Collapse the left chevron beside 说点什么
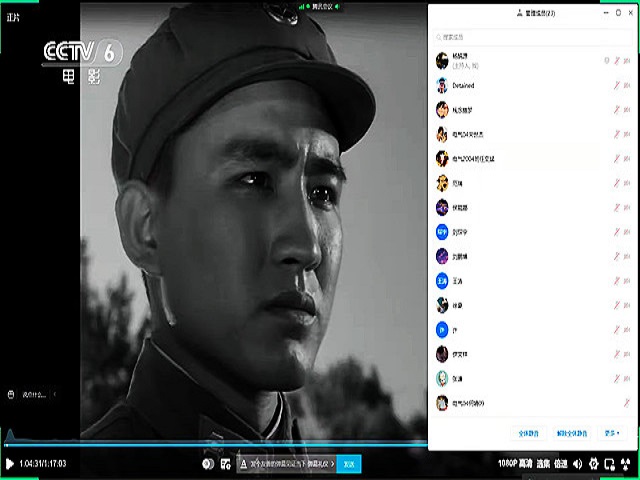This screenshot has height=480, width=640. (55, 394)
